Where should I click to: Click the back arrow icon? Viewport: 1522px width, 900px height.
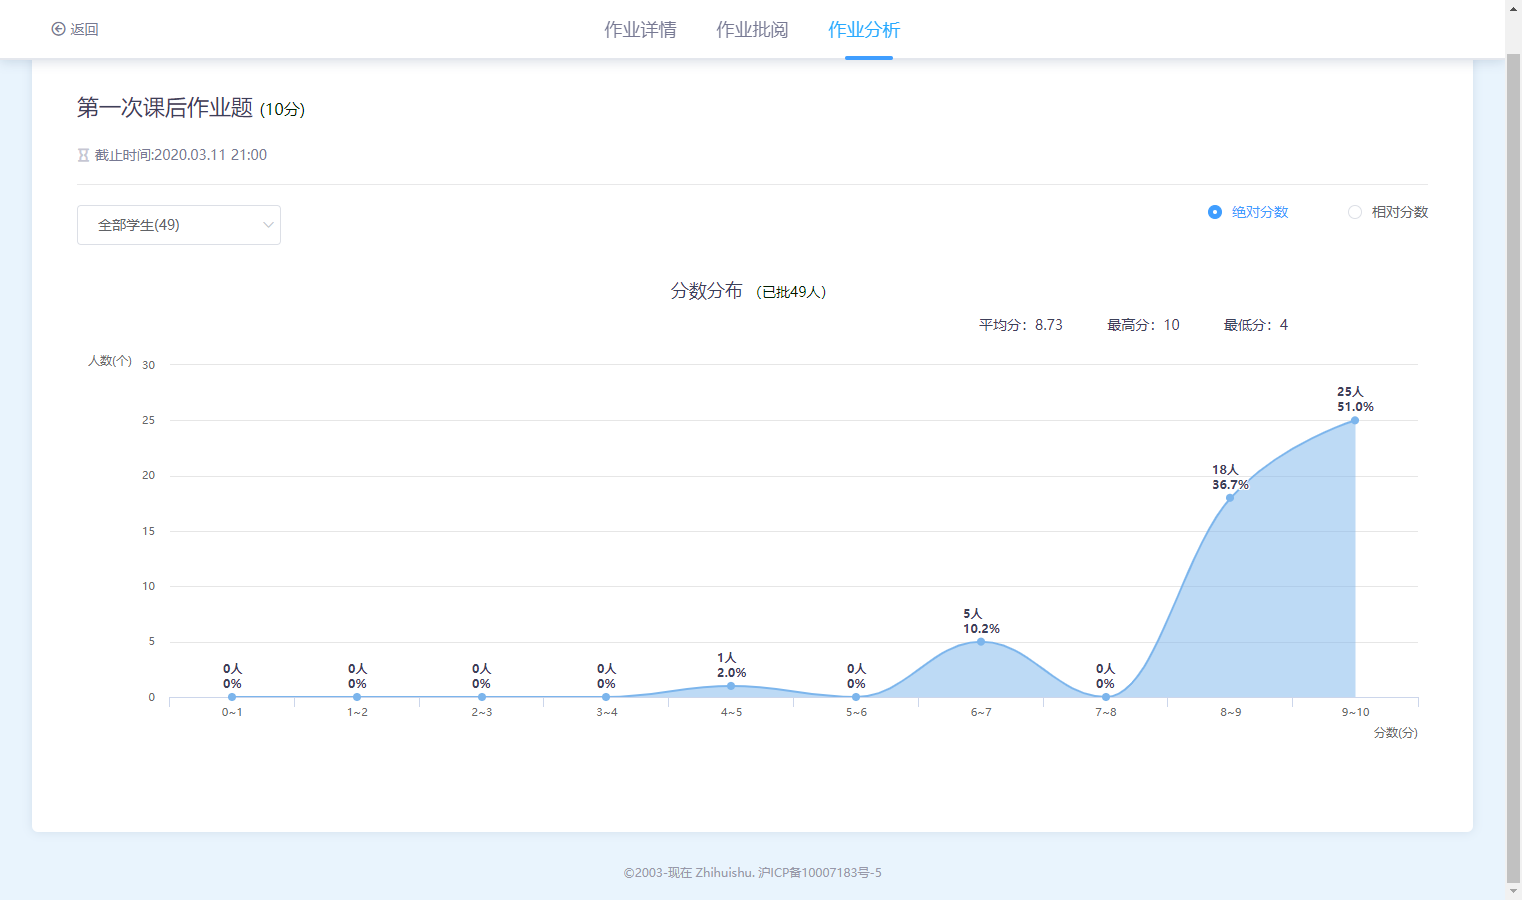(x=58, y=29)
